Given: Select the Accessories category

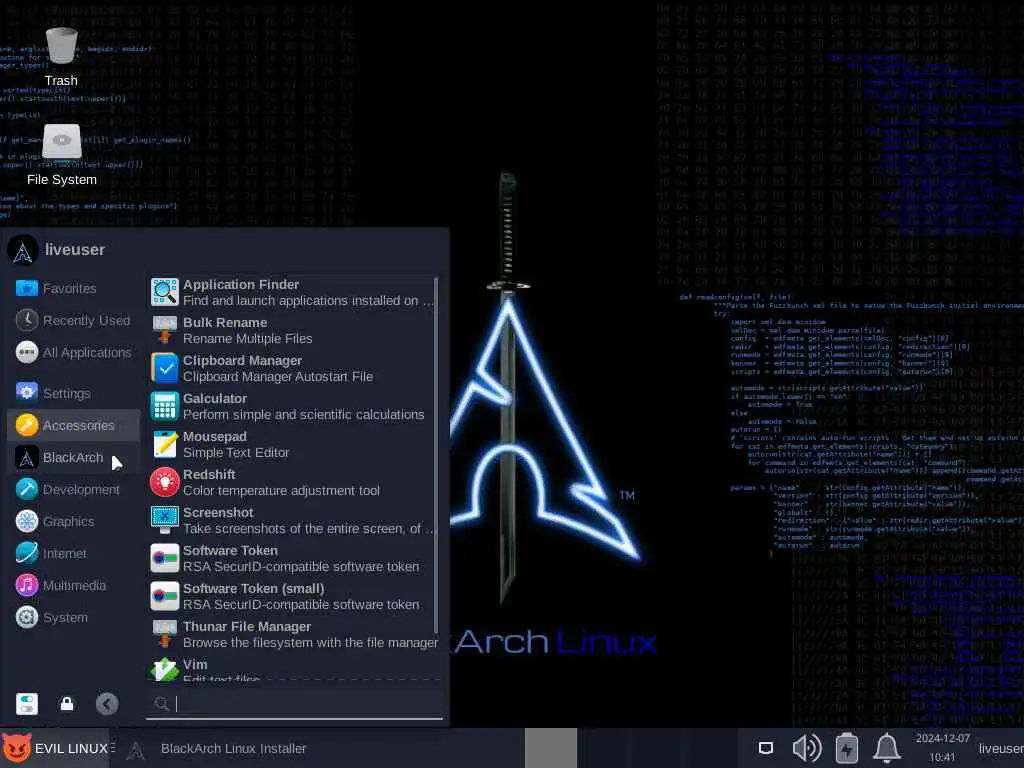Looking at the screenshot, I should pyautogui.click(x=73, y=425).
